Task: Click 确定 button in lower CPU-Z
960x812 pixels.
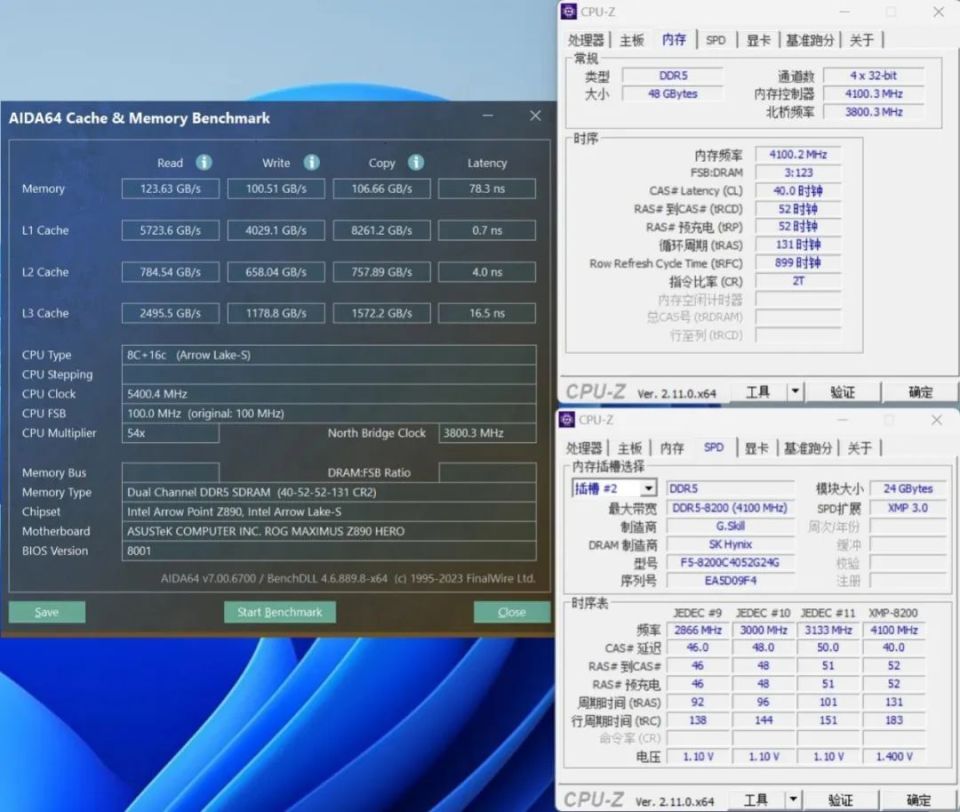Action: (x=918, y=800)
